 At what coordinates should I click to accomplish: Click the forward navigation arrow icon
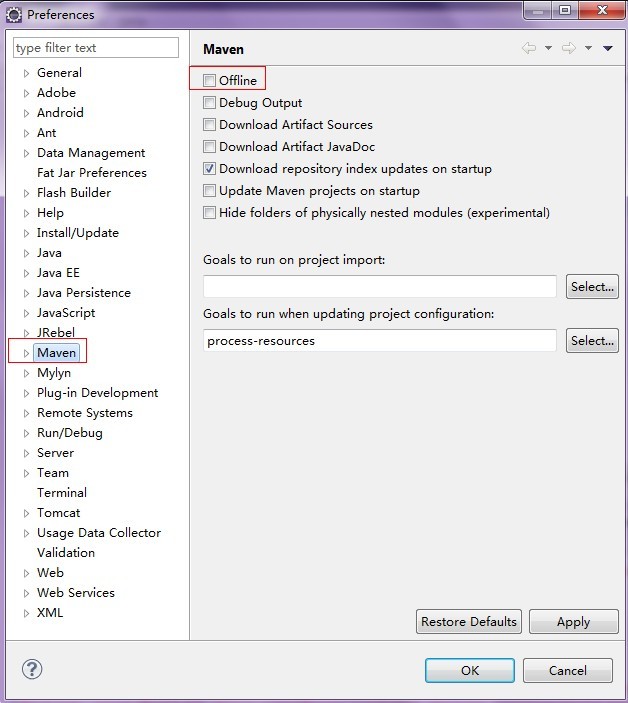click(568, 48)
